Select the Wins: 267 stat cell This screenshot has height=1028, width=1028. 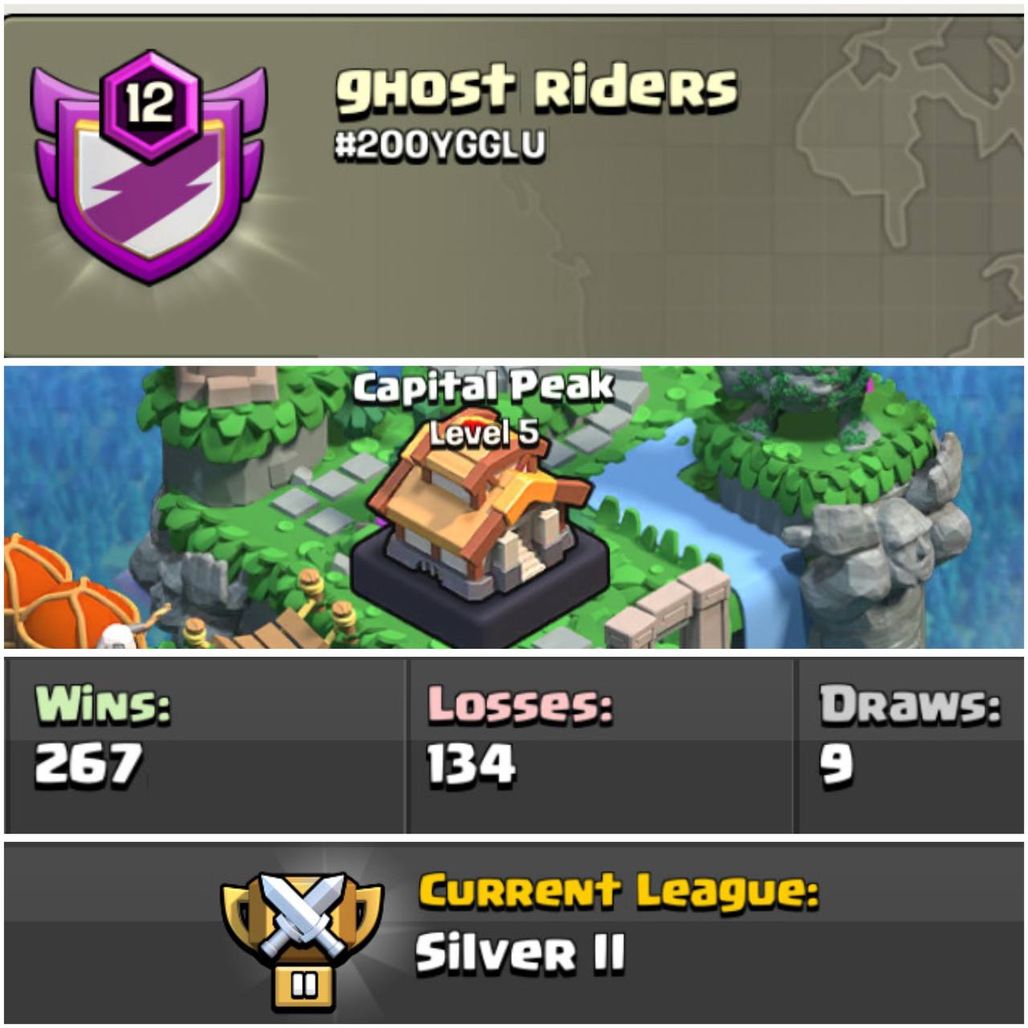pos(205,745)
